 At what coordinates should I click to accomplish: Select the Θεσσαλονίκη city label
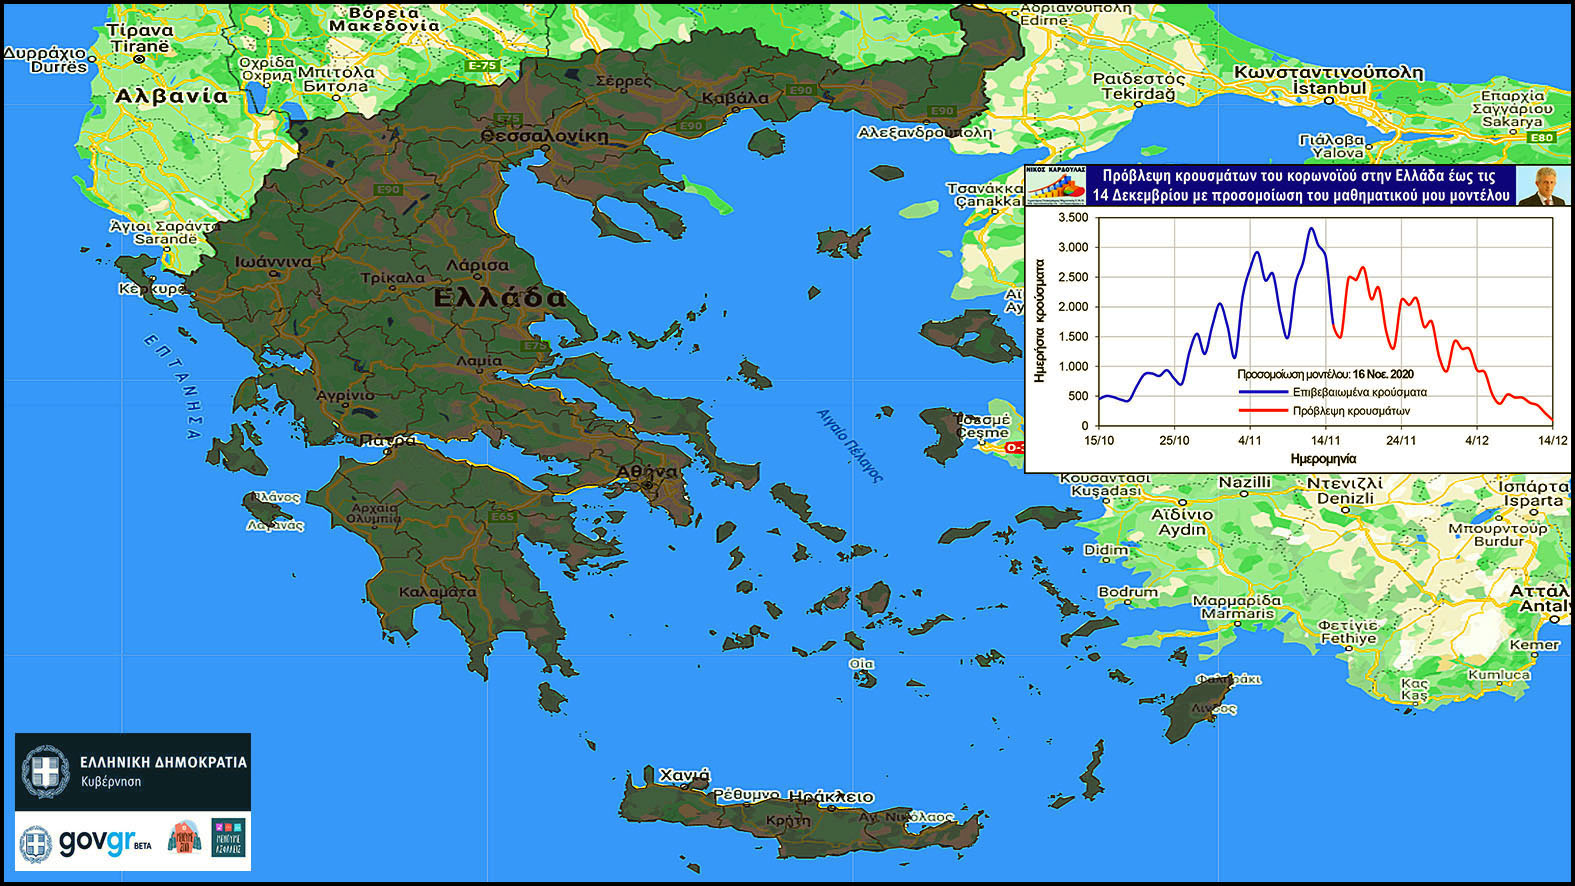point(544,135)
